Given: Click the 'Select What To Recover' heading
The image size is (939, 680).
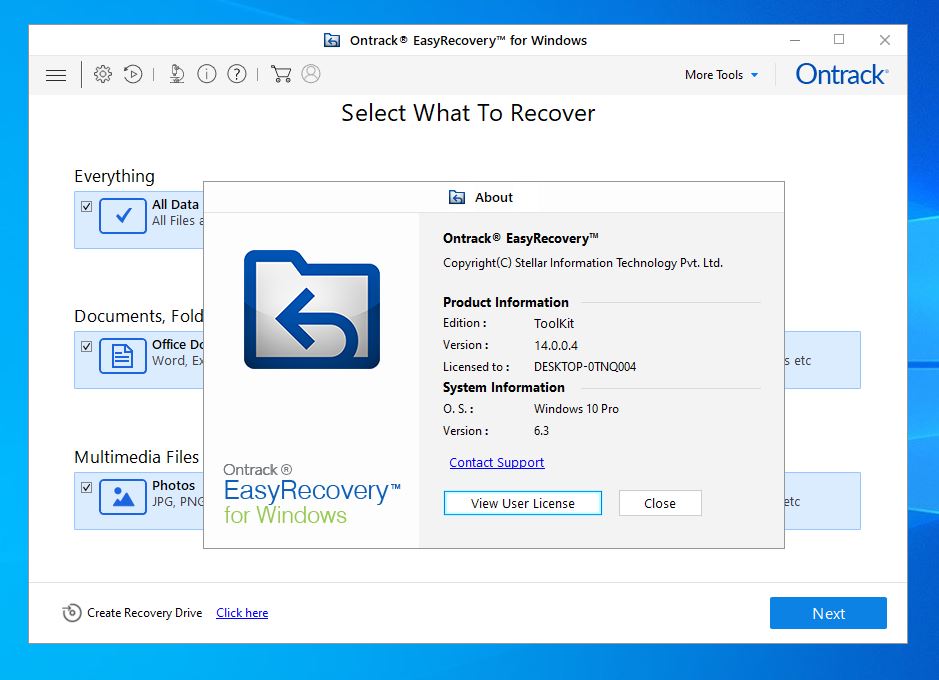Looking at the screenshot, I should pos(468,113).
